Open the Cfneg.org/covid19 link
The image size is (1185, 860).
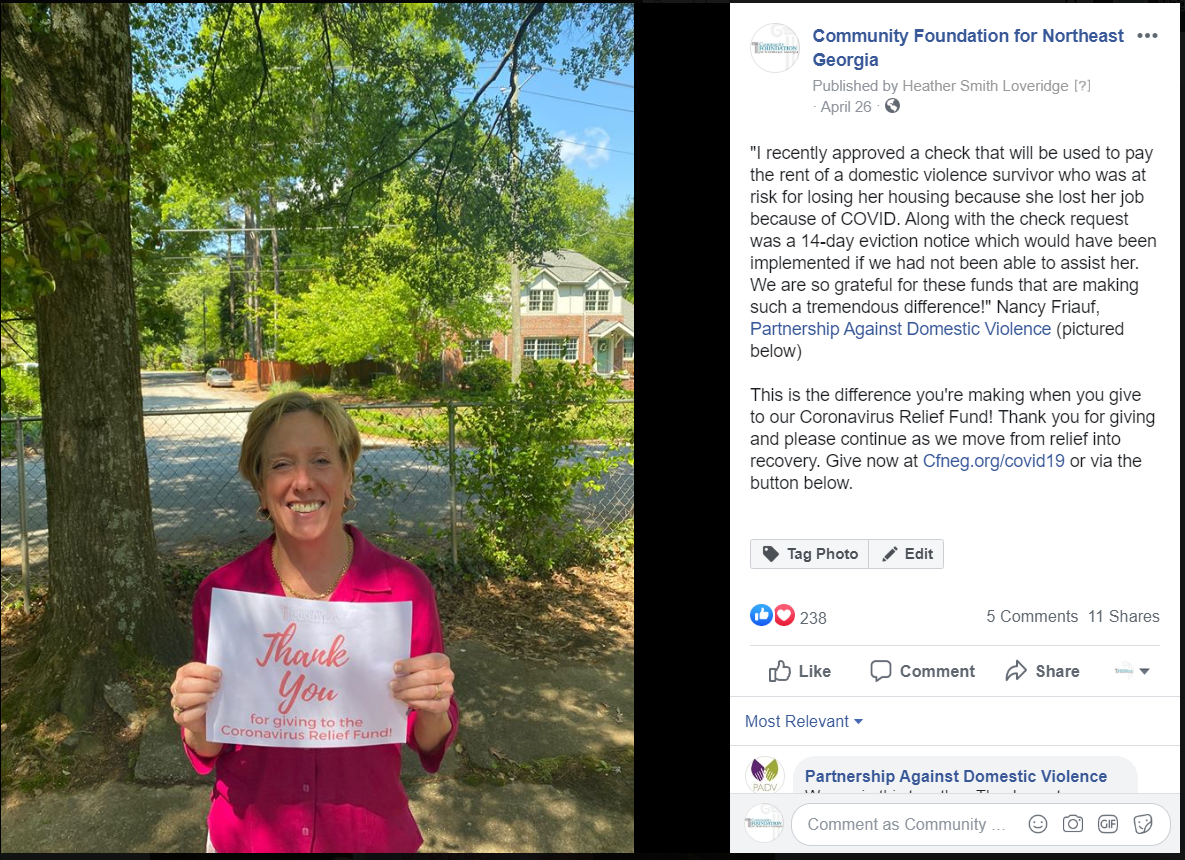[993, 461]
